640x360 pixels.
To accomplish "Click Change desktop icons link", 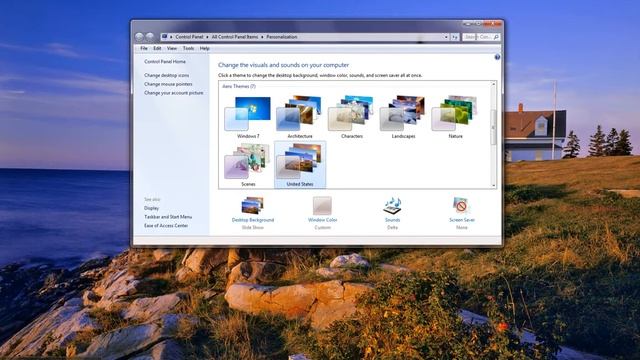I will [x=167, y=76].
